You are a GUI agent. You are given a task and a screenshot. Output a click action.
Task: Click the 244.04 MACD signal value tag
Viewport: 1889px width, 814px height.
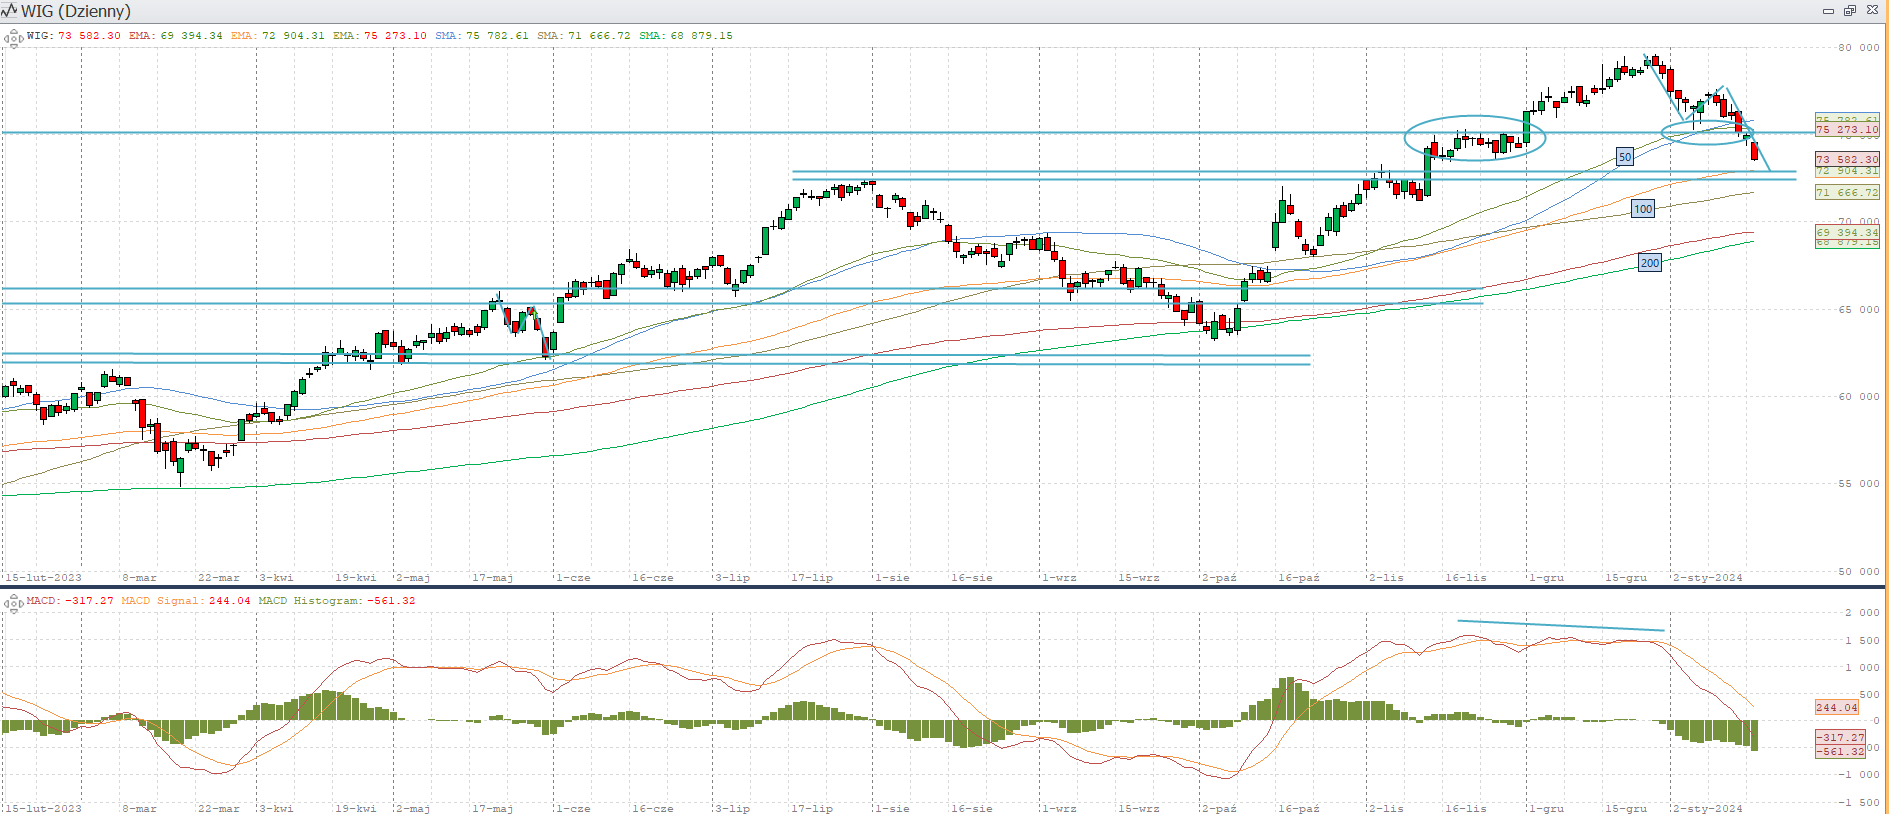[1836, 707]
